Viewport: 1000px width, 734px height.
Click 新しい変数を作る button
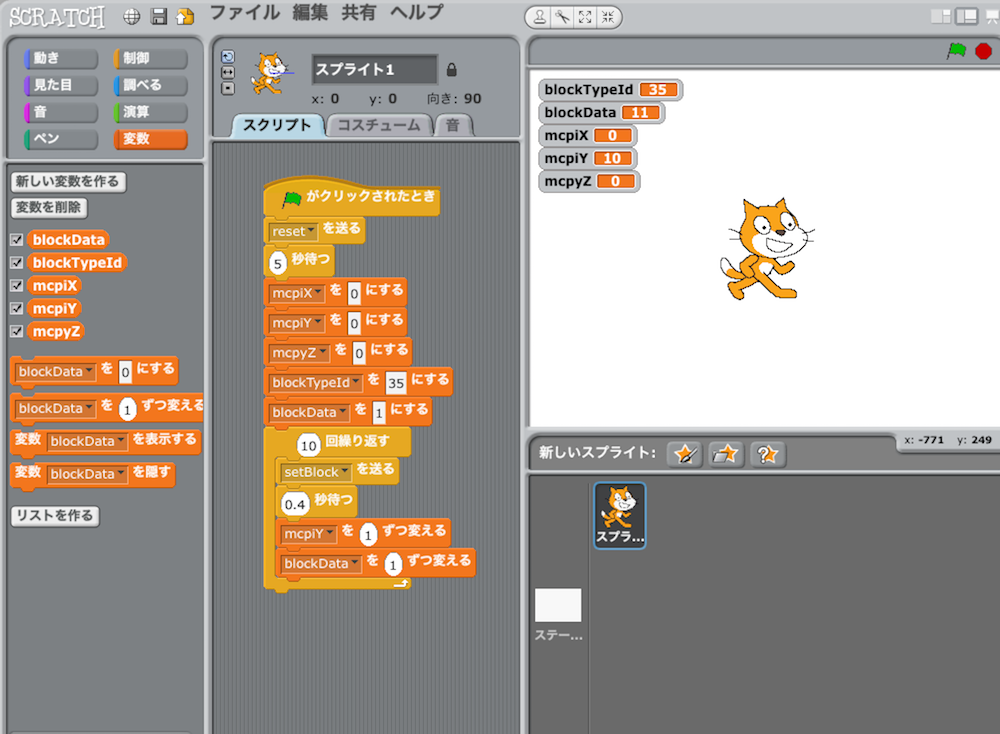[68, 182]
